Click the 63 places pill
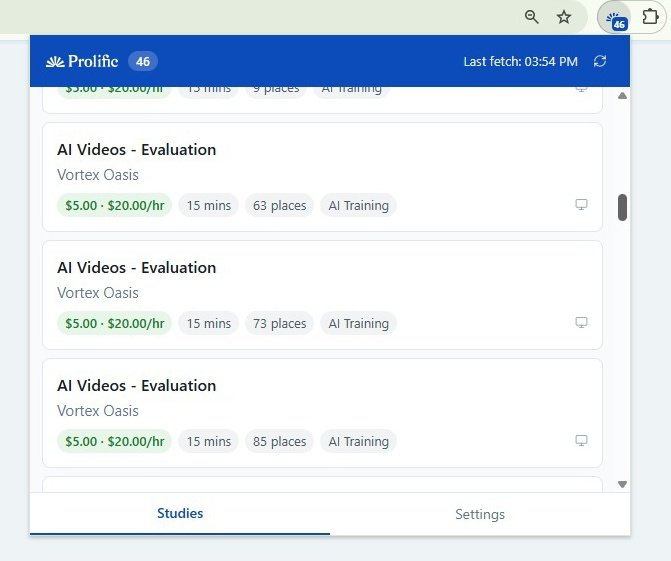Viewport: 671px width, 561px height. [279, 205]
